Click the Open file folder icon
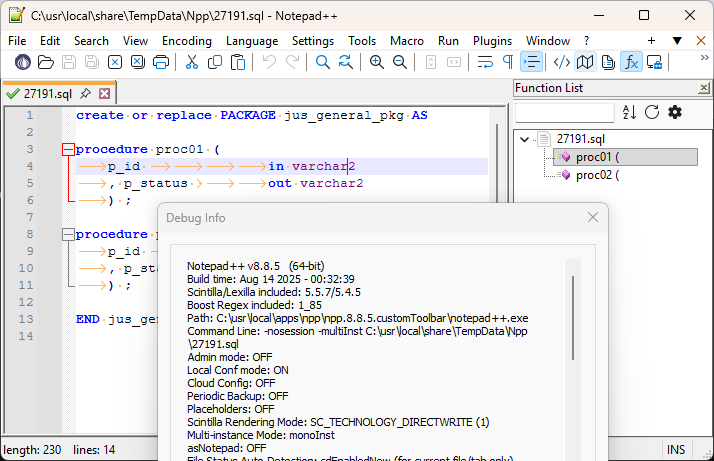Screen dimensions: 714x461 coord(45,62)
